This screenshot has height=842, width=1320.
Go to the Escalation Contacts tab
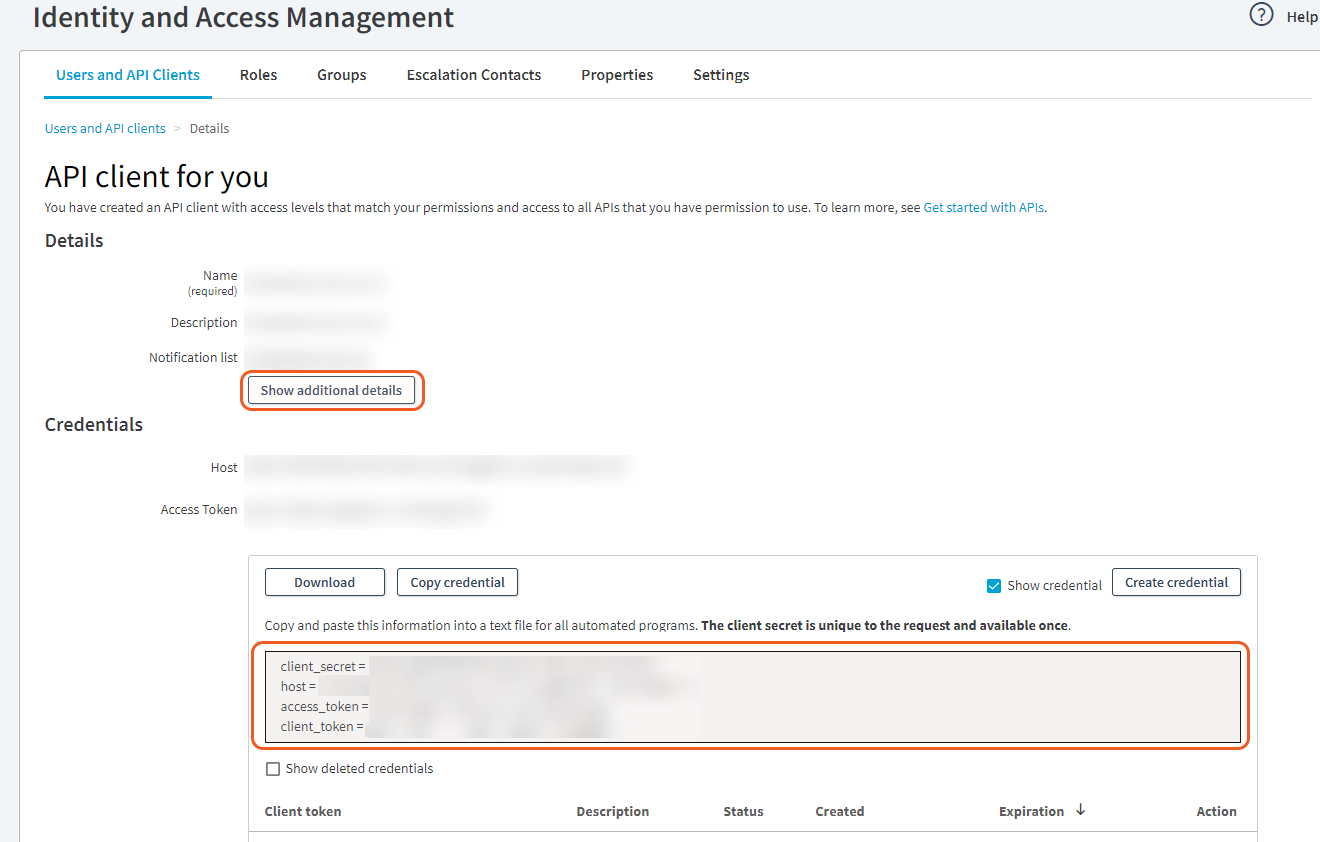(474, 75)
